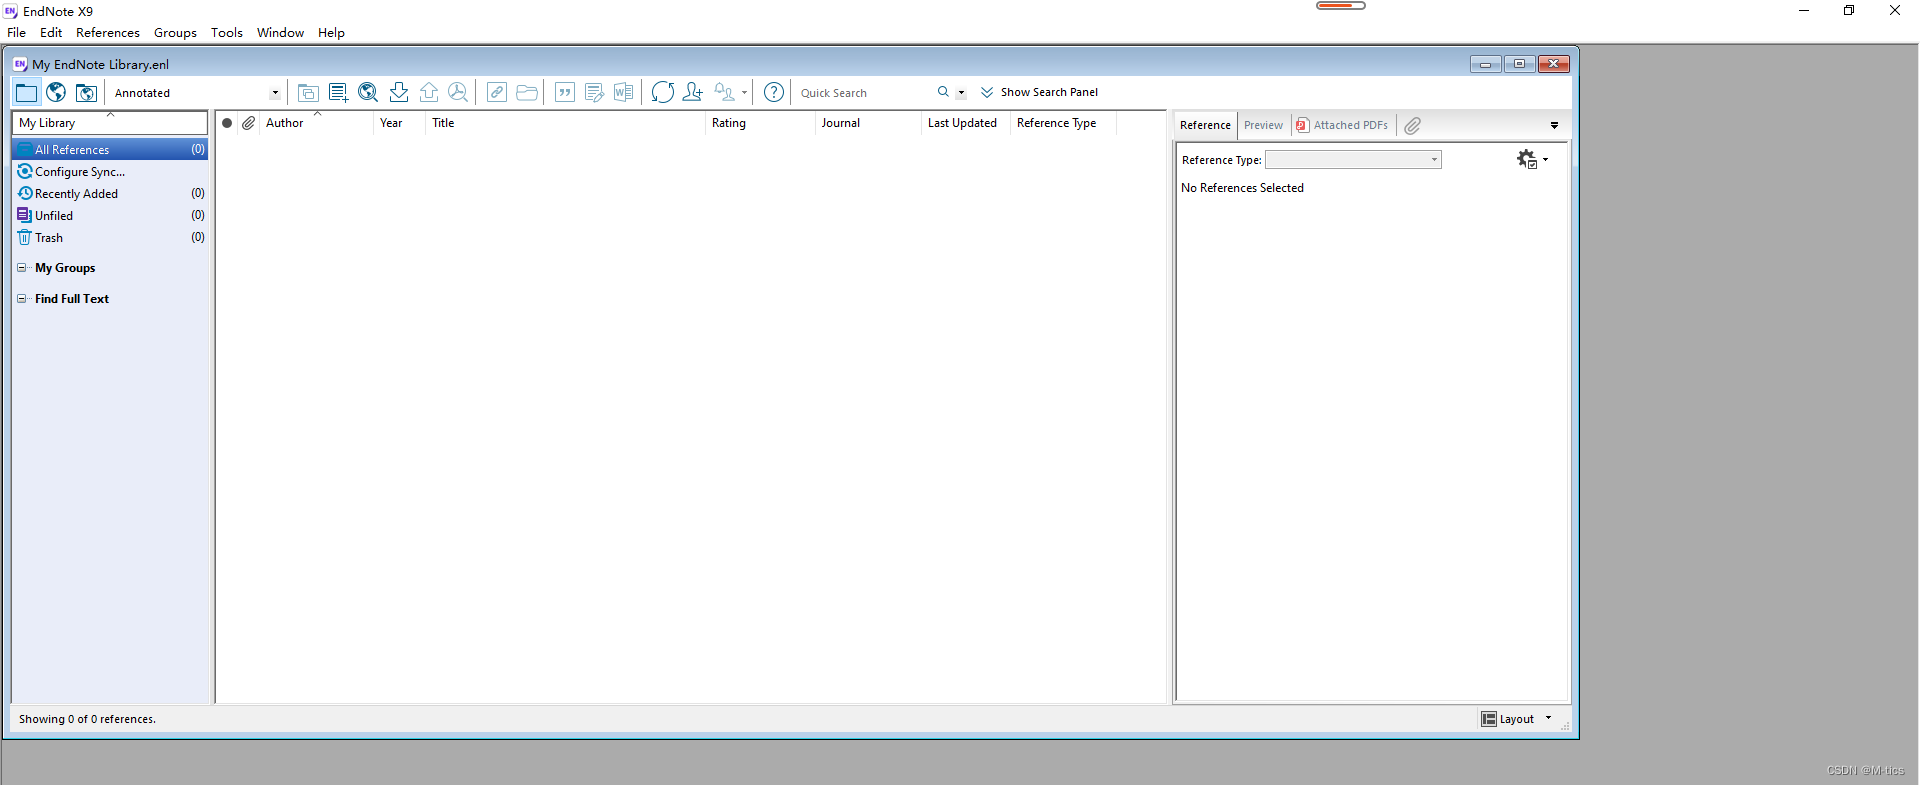The image size is (1920, 785).
Task: Click into the Quick Search field
Action: click(865, 93)
